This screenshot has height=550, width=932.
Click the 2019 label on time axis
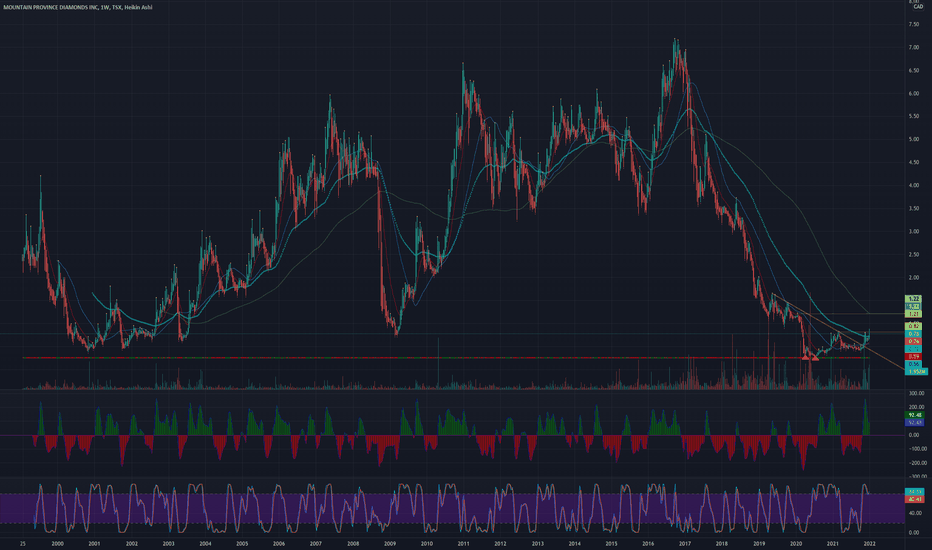[x=759, y=543]
